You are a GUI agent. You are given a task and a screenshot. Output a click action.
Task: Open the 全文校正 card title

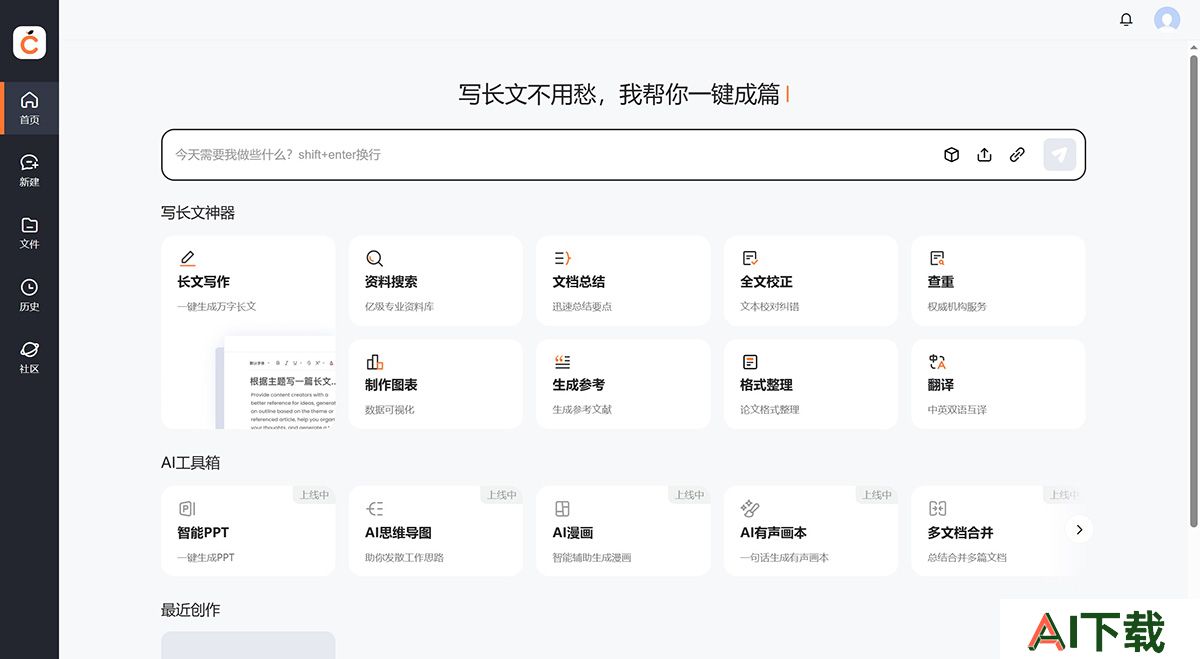[x=766, y=282]
